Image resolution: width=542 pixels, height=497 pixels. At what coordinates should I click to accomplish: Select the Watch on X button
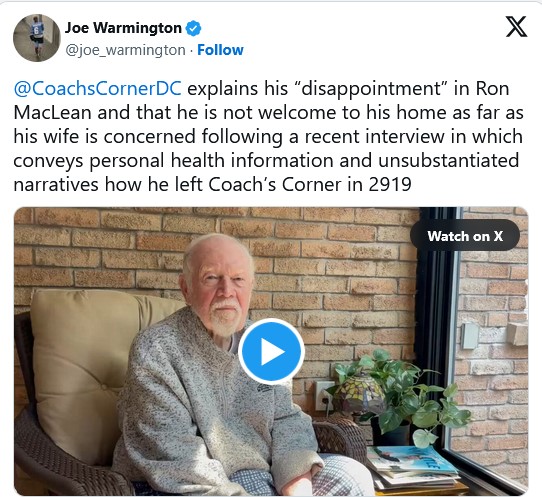(x=465, y=236)
